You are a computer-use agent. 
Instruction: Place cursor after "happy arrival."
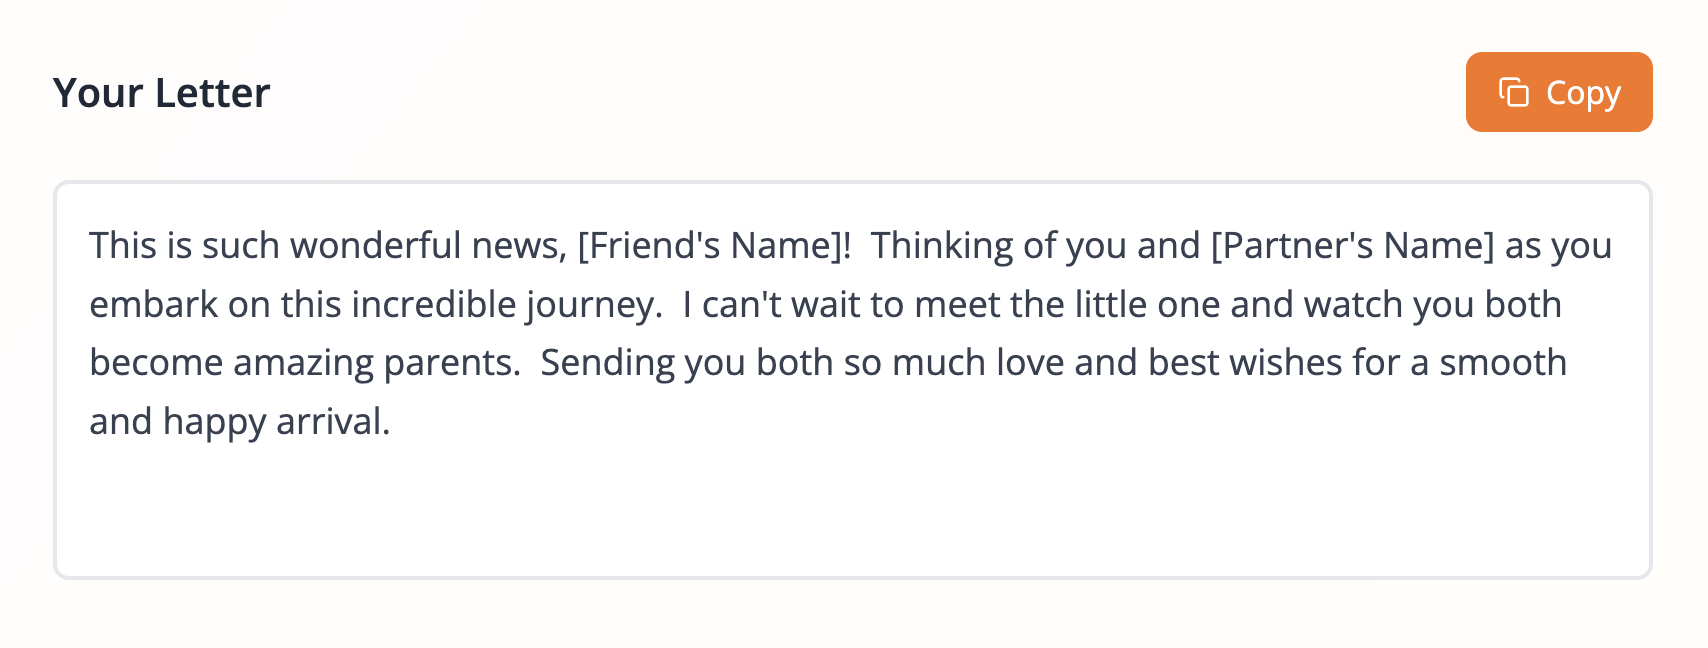point(392,422)
